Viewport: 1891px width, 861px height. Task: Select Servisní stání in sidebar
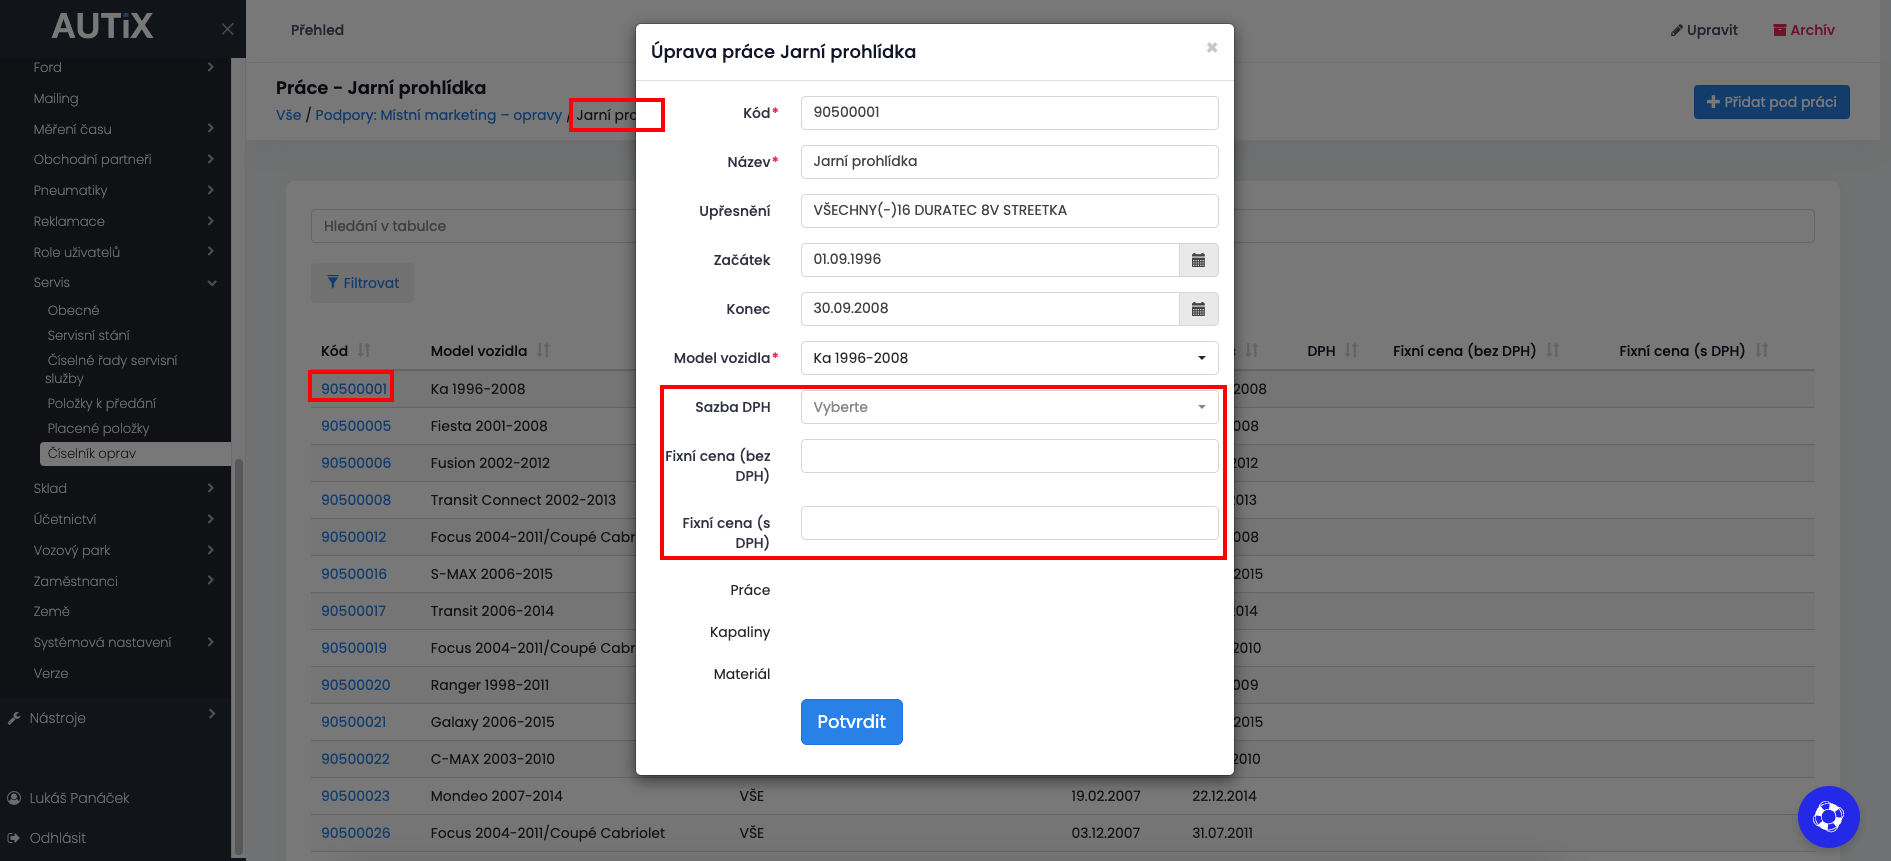88,335
